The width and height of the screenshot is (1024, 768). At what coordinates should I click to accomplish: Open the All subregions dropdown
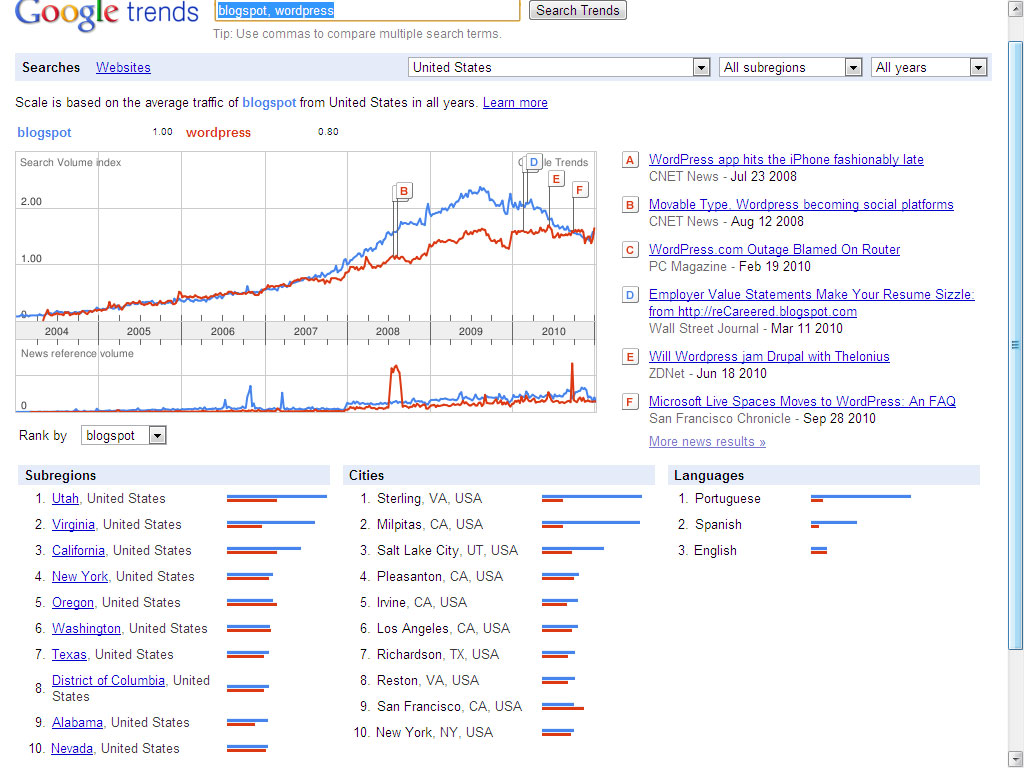pos(790,67)
